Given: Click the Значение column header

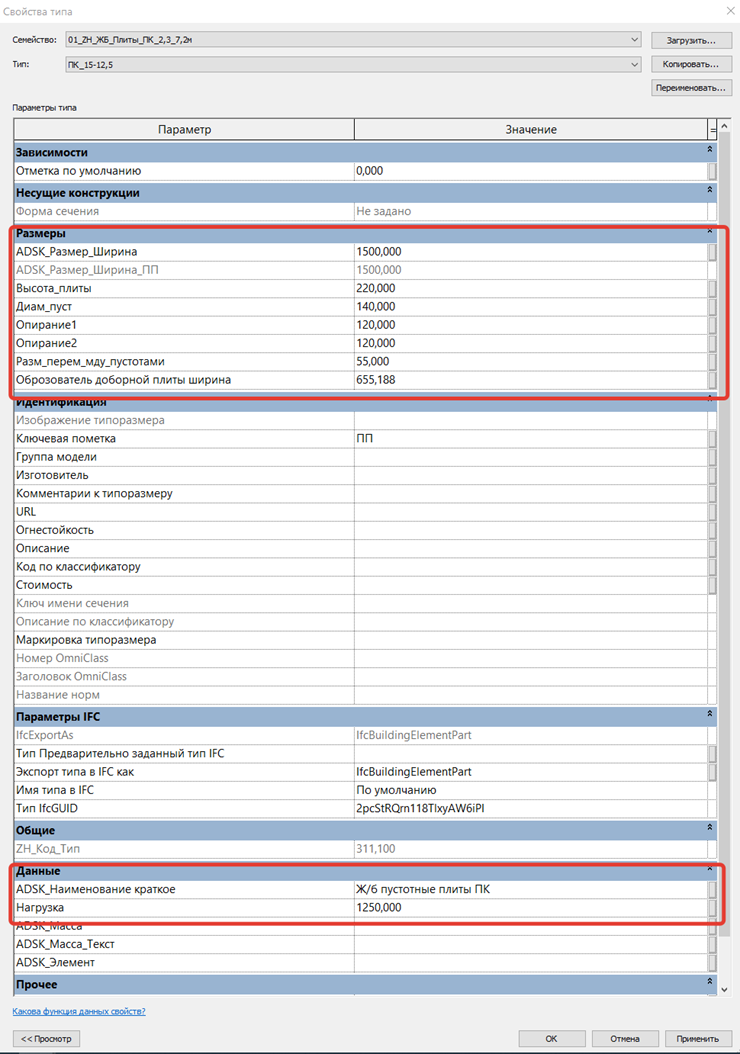Looking at the screenshot, I should coord(531,129).
